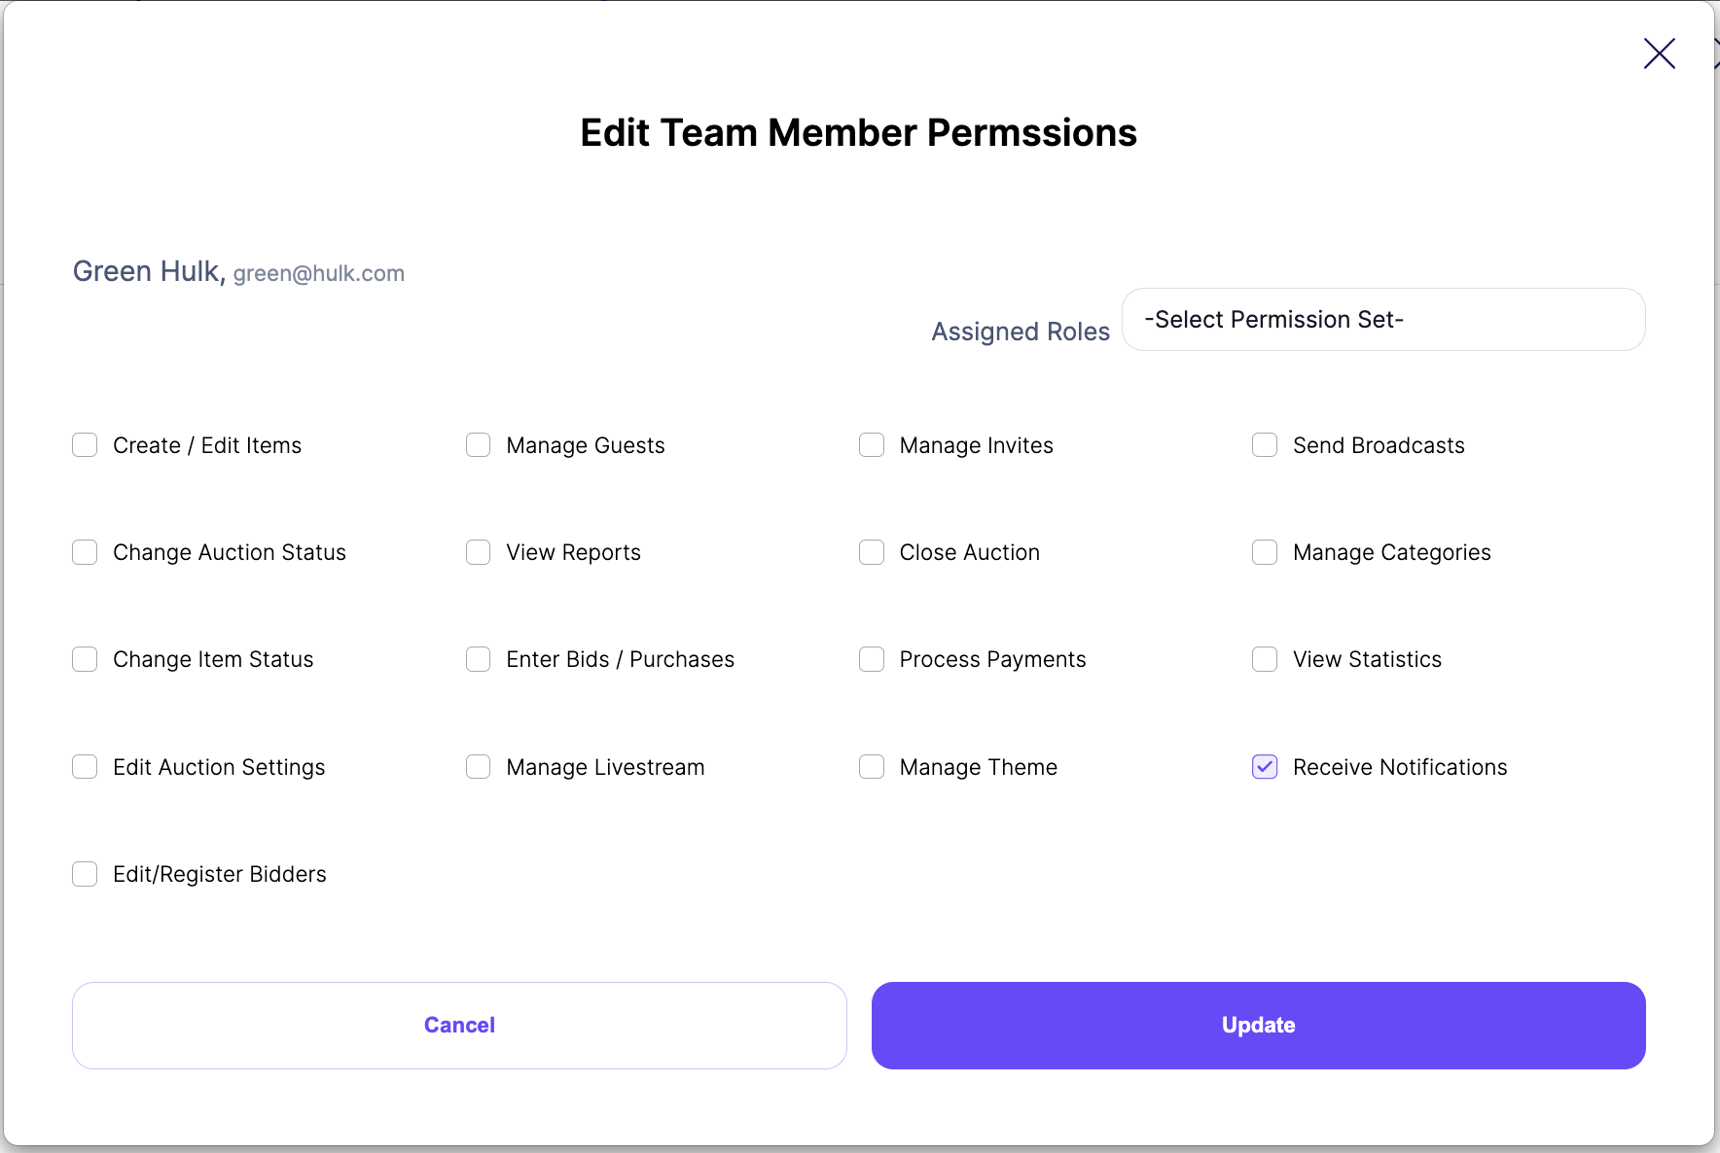Screen dimensions: 1720x1153
Task: Enable the Manage Invites permission
Action: click(871, 445)
